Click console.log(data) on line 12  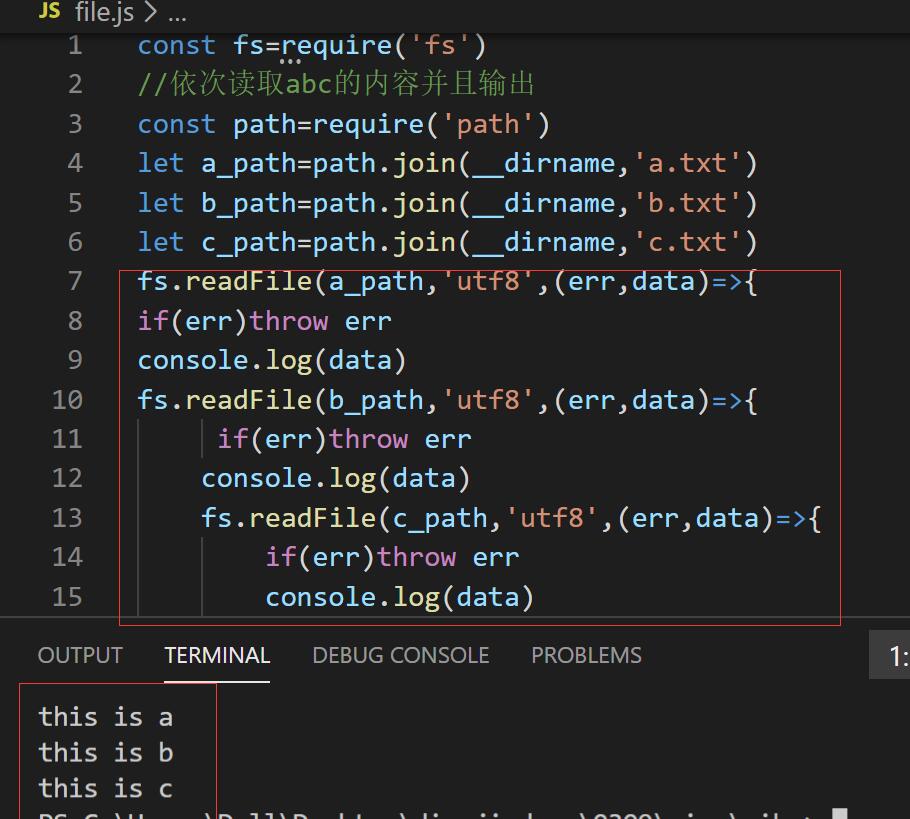[x=335, y=478]
